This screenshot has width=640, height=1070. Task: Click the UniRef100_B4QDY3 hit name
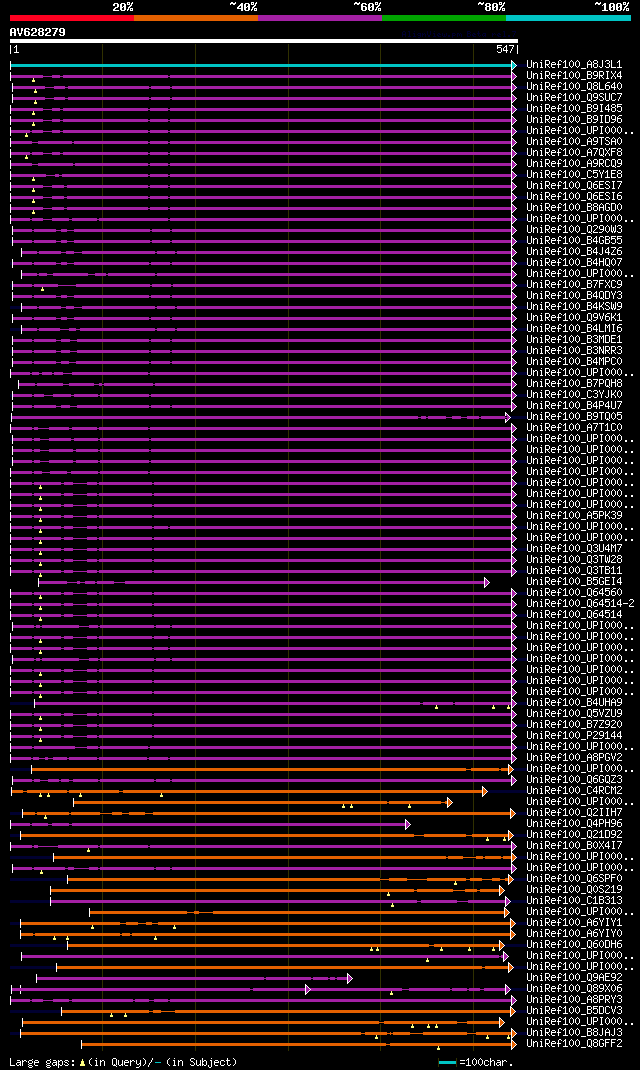(x=574, y=295)
